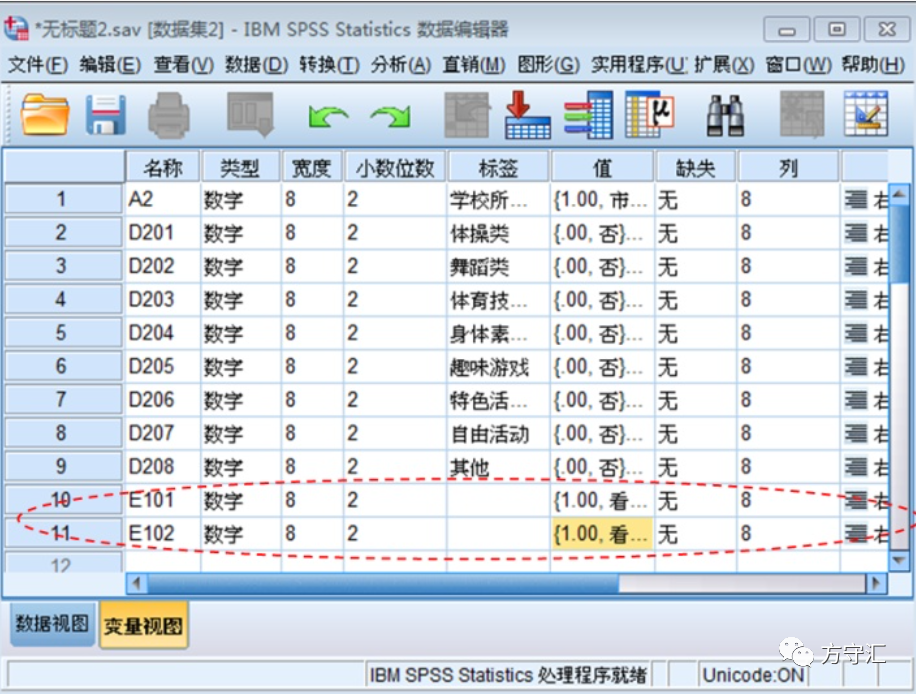Click the Insert variable icon
This screenshot has height=694, width=916.
(x=866, y=114)
